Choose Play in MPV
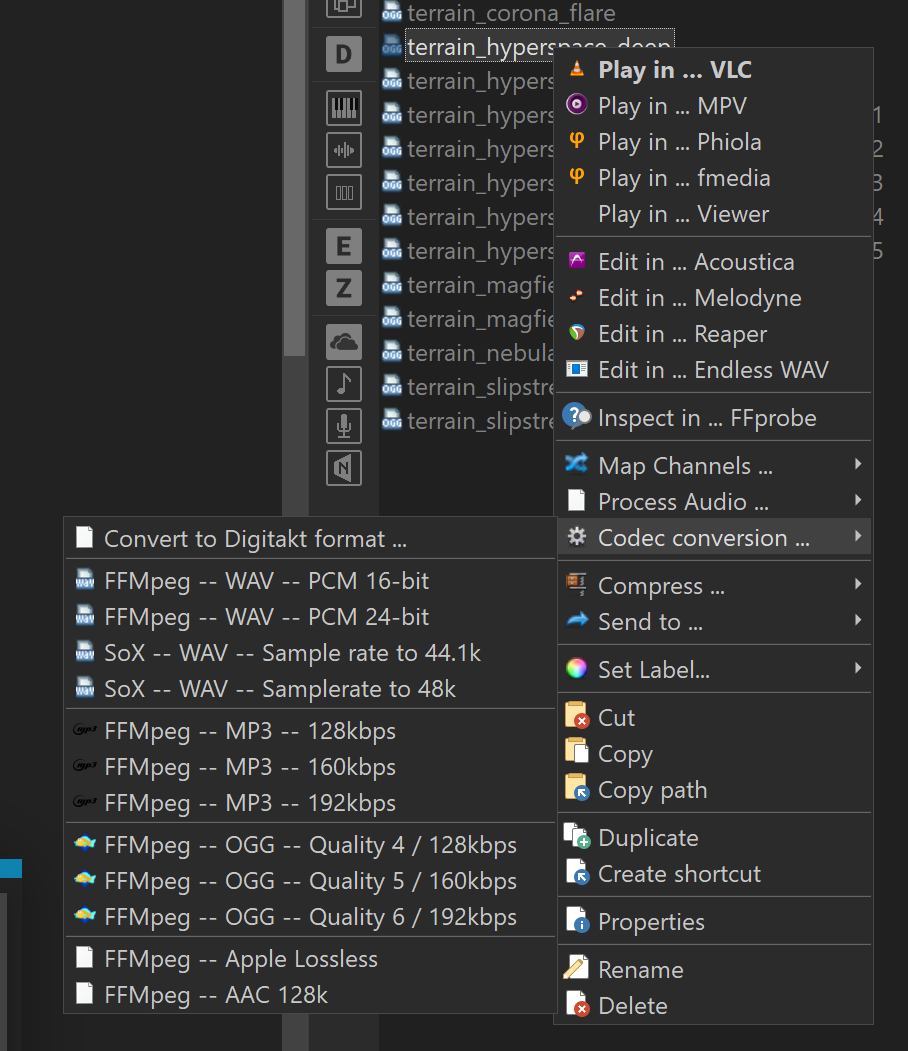908x1051 pixels. pos(714,106)
